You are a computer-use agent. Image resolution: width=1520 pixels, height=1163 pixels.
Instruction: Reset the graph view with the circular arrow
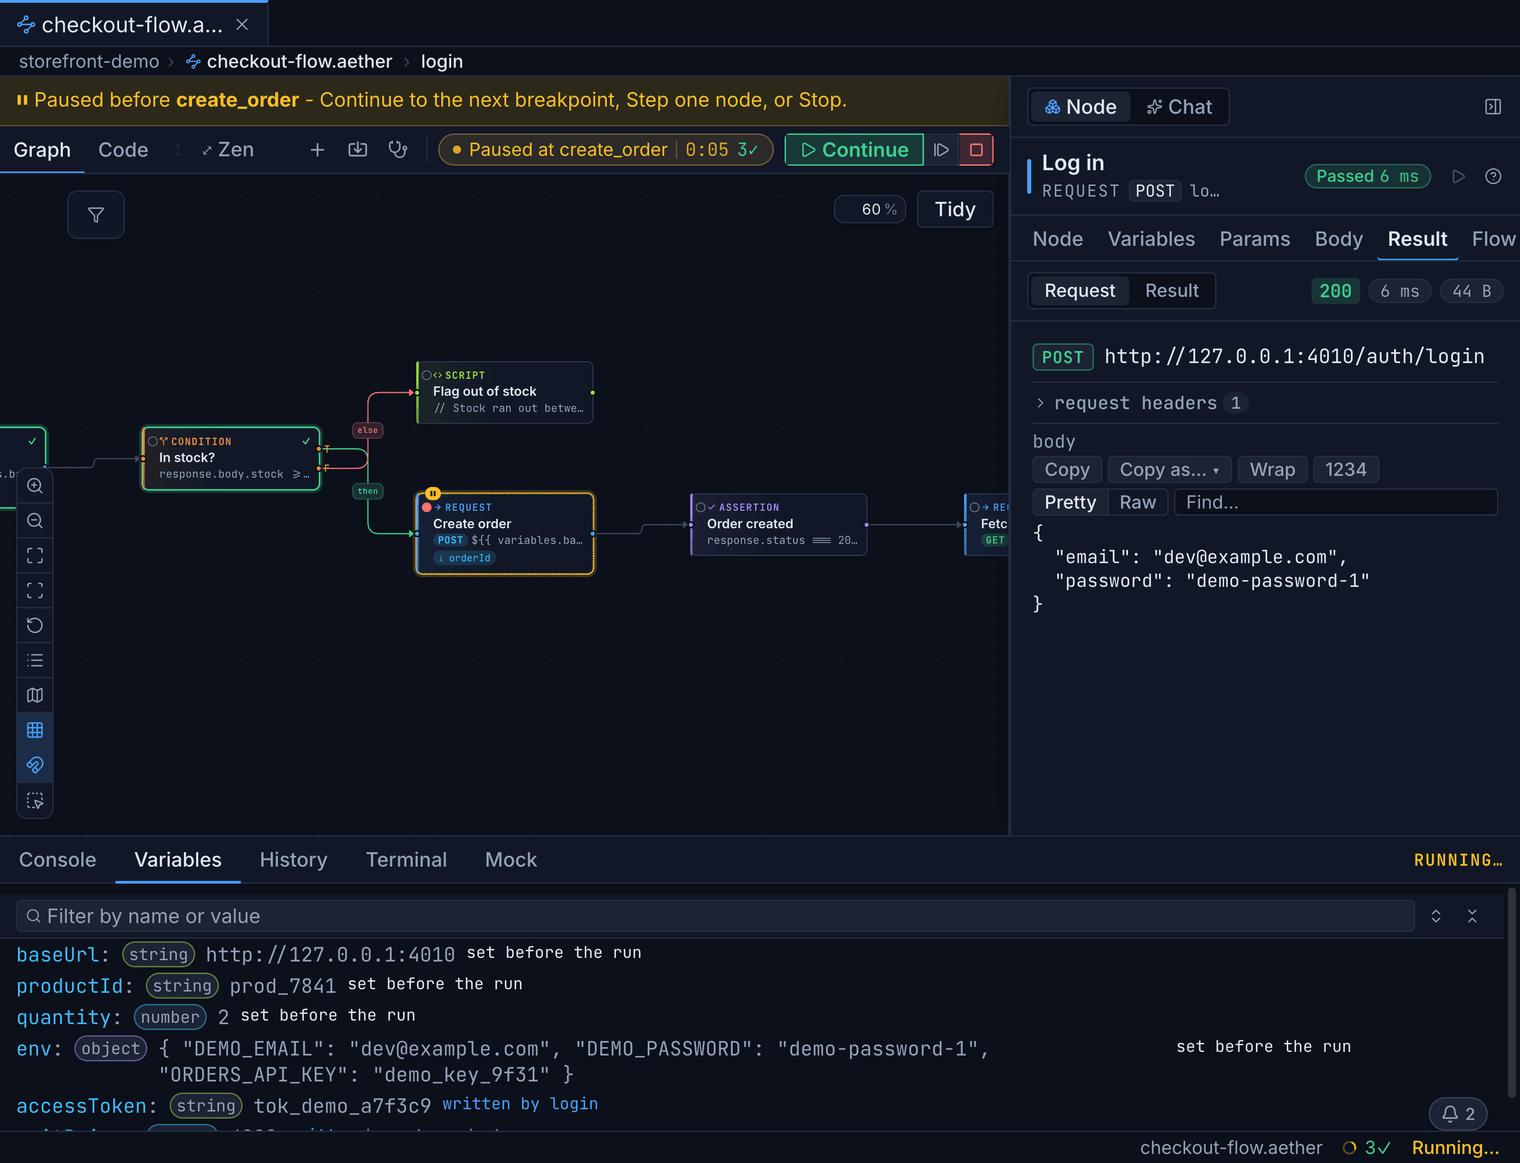pyautogui.click(x=35, y=625)
